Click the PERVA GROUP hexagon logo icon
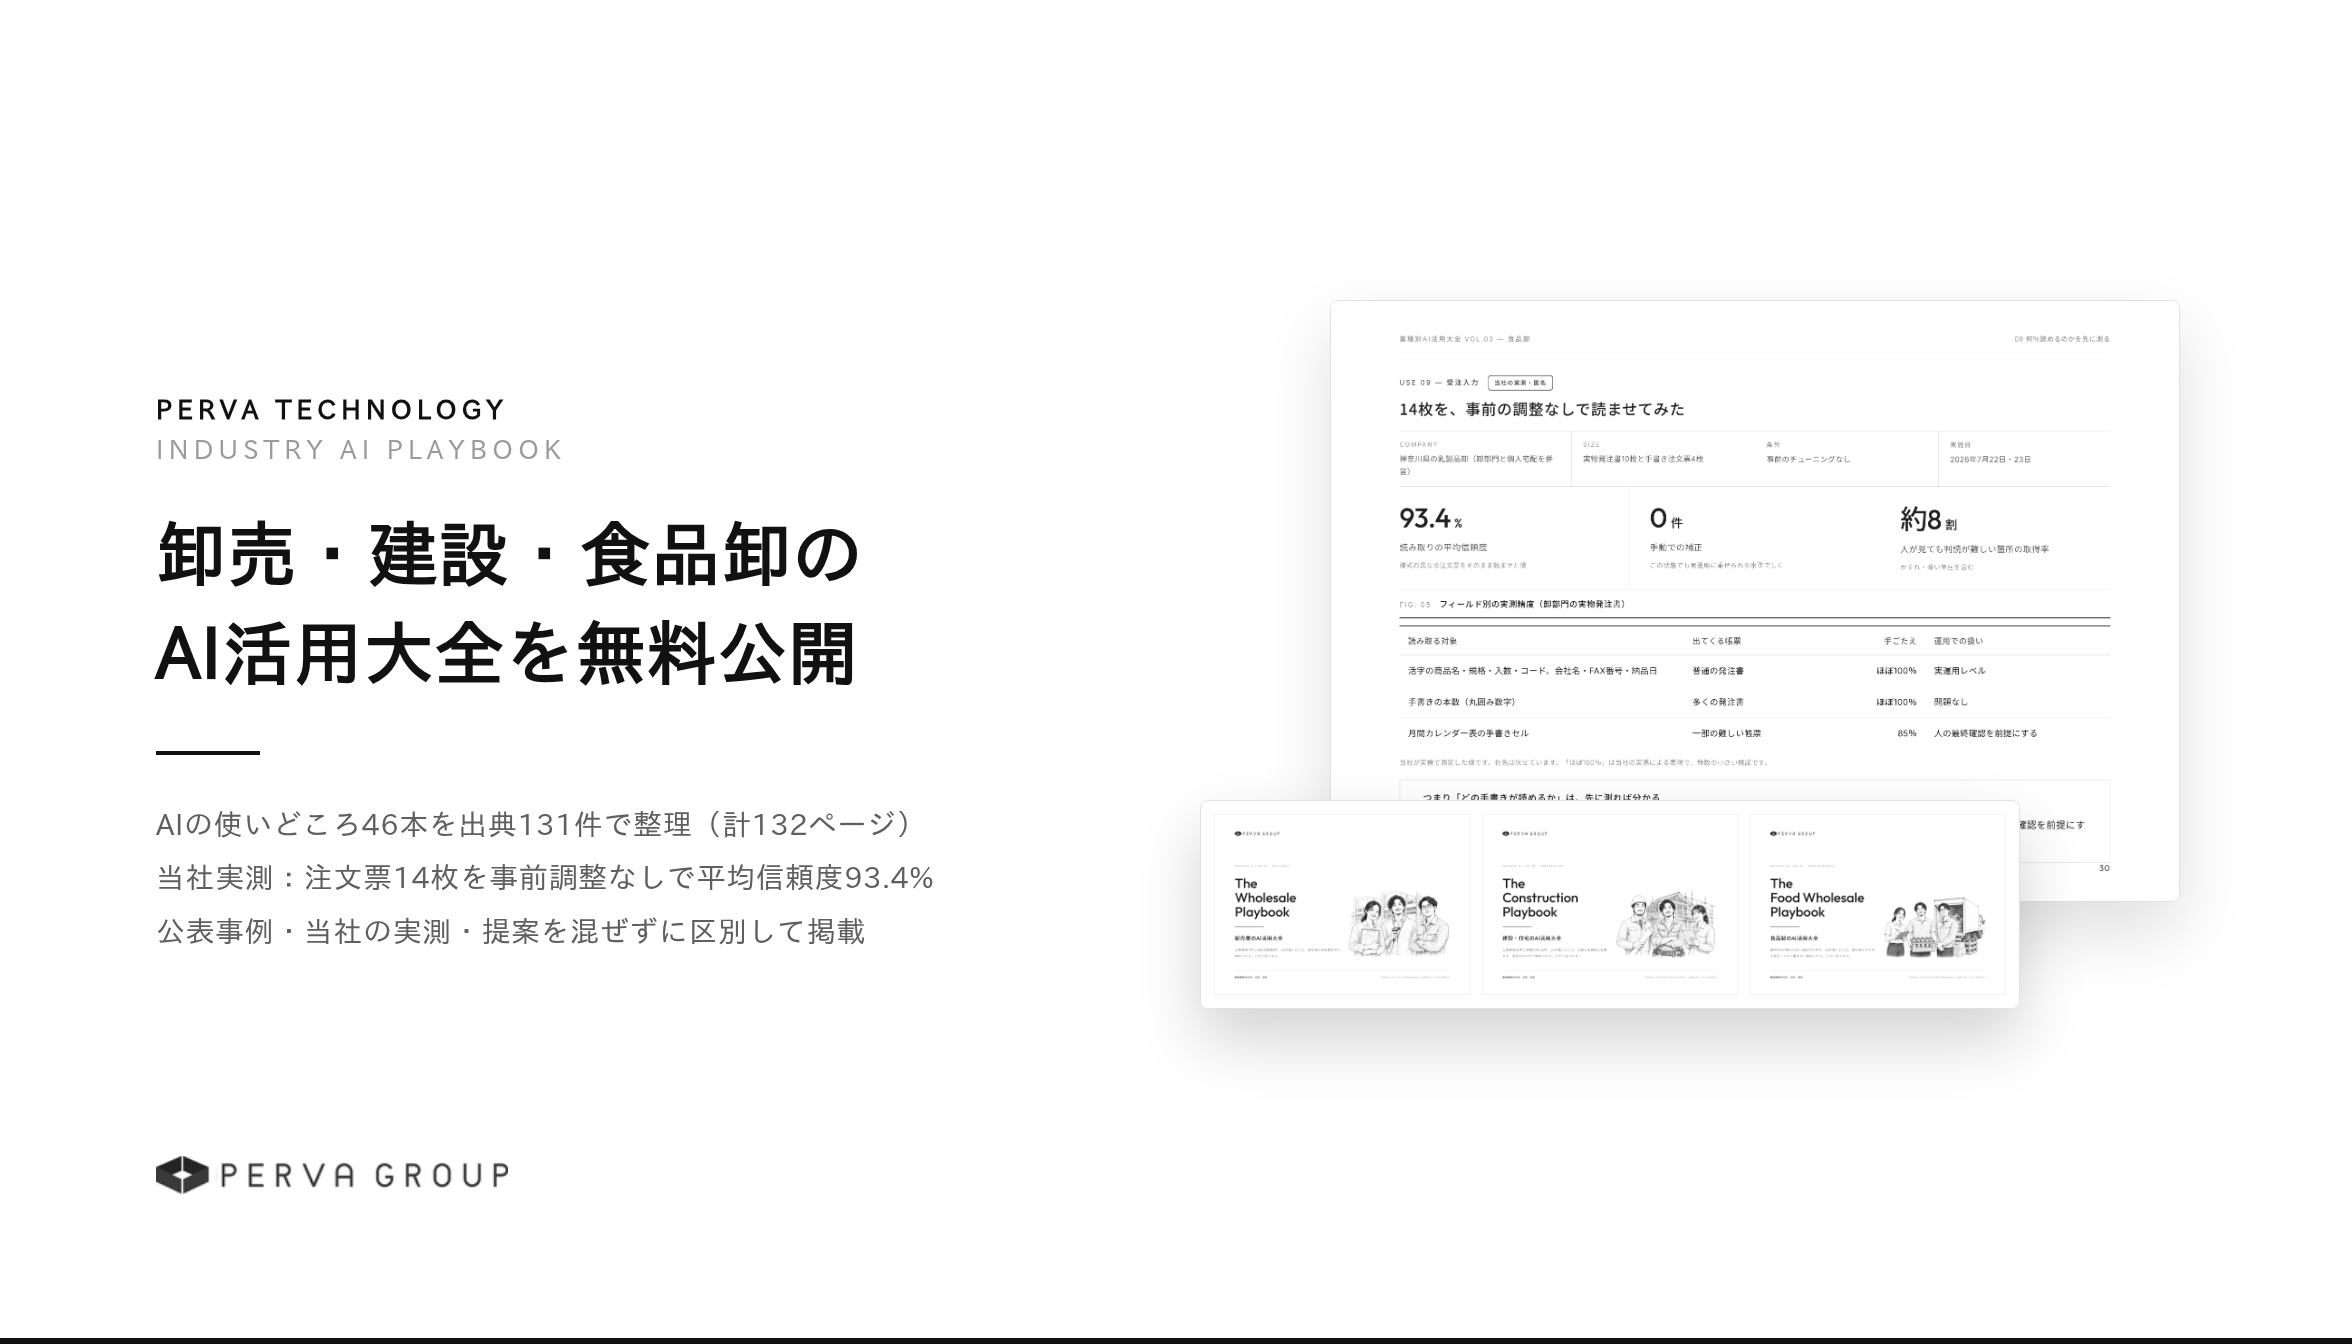 point(182,1175)
